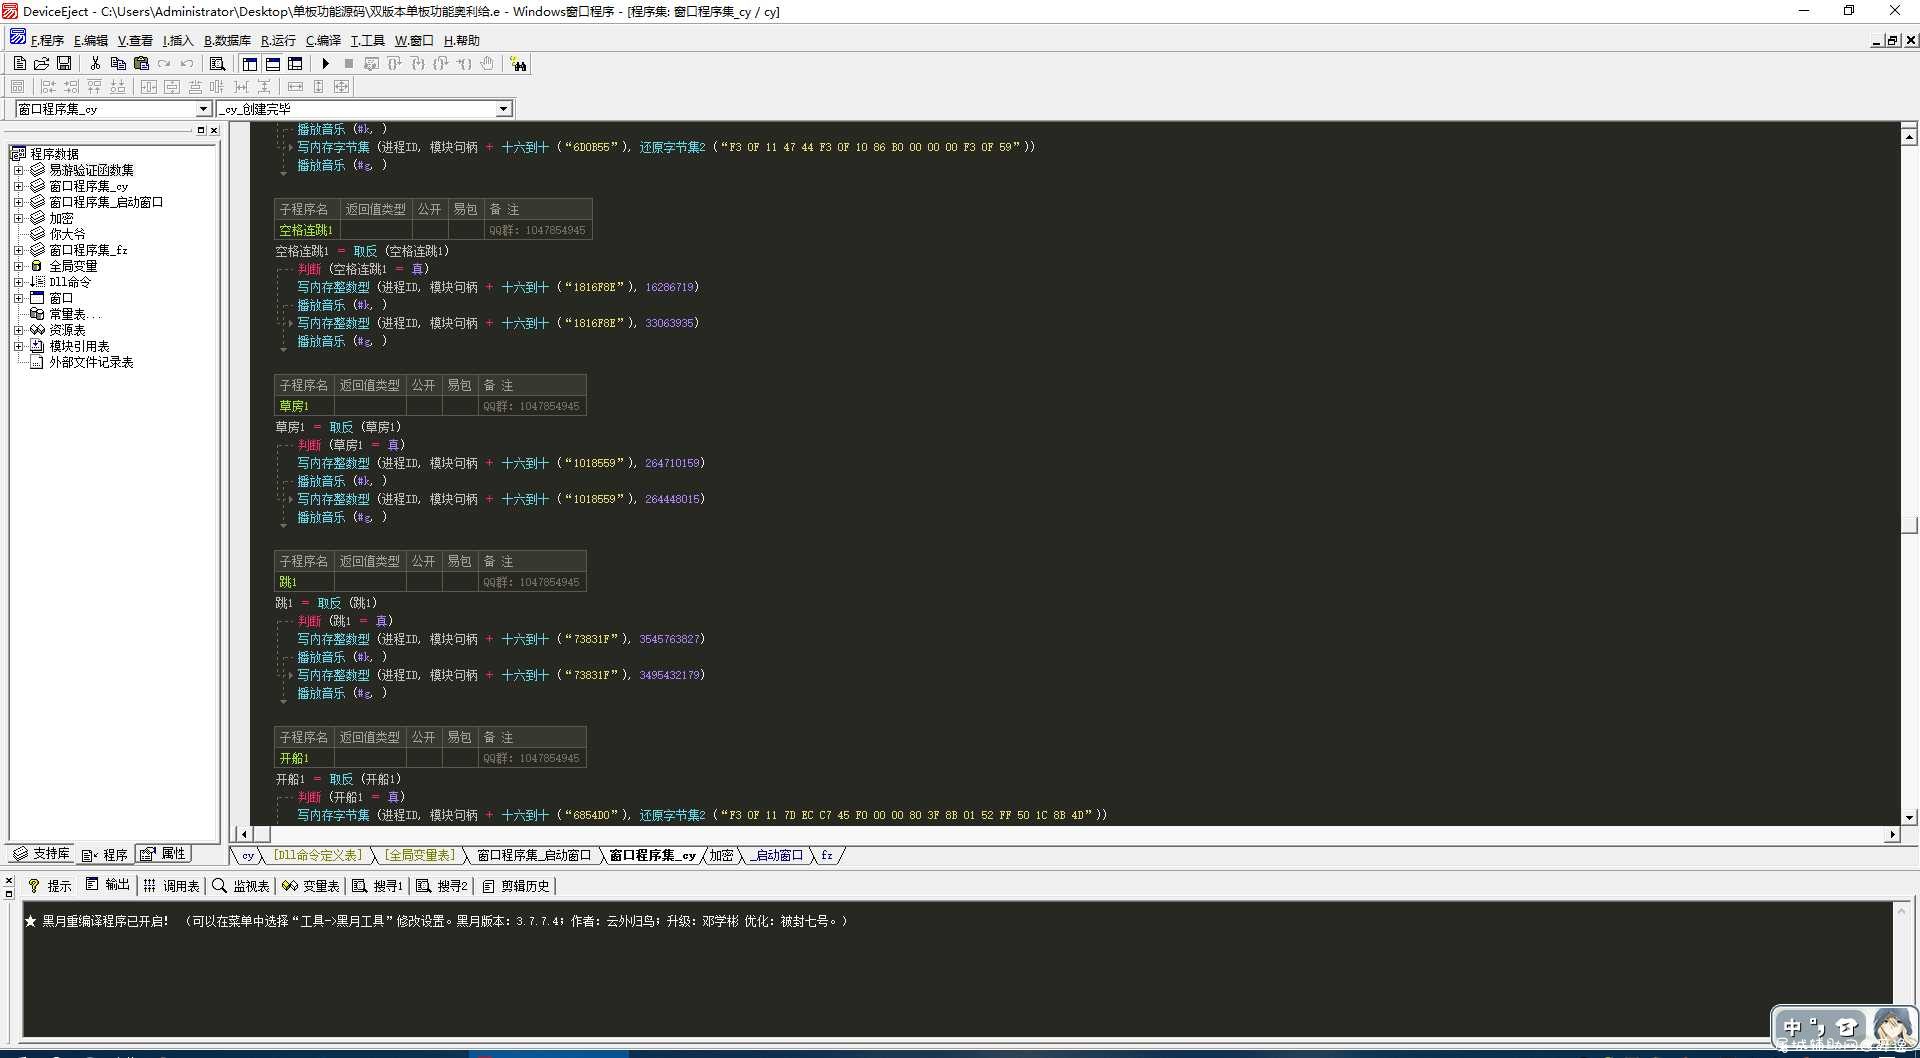This screenshot has height=1058, width=1920.
Task: Click the 支持库 button below tree
Action: 42,854
